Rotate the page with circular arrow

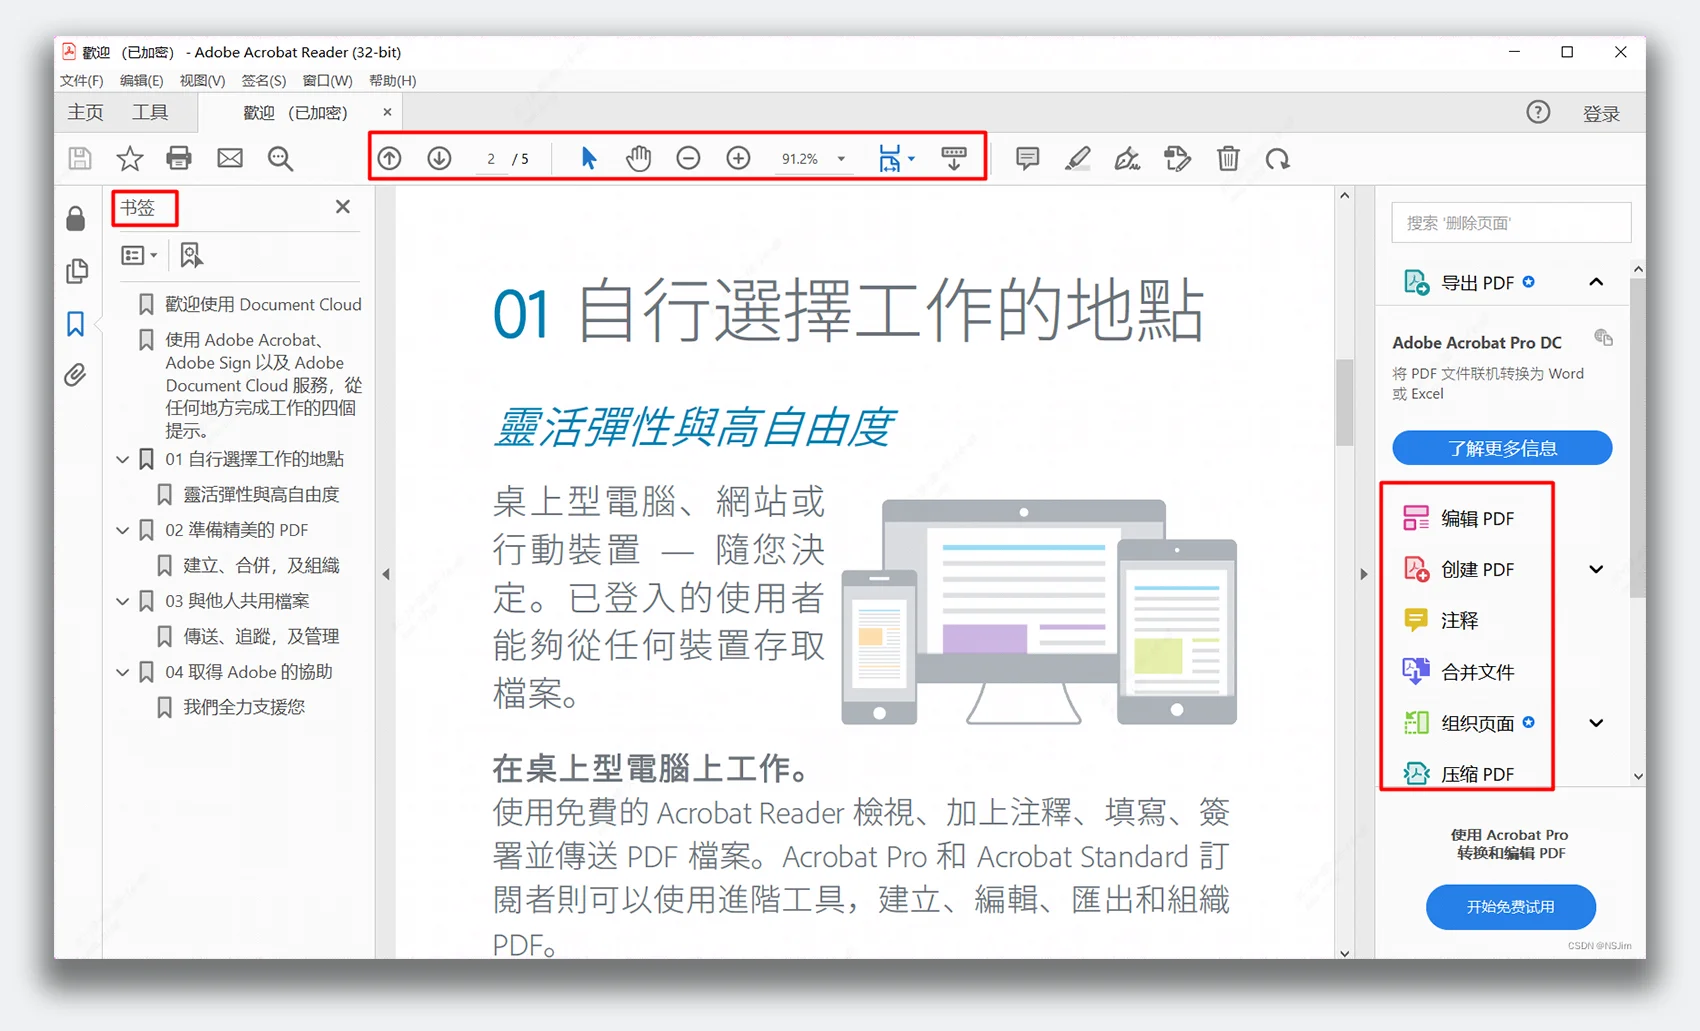pos(1278,159)
